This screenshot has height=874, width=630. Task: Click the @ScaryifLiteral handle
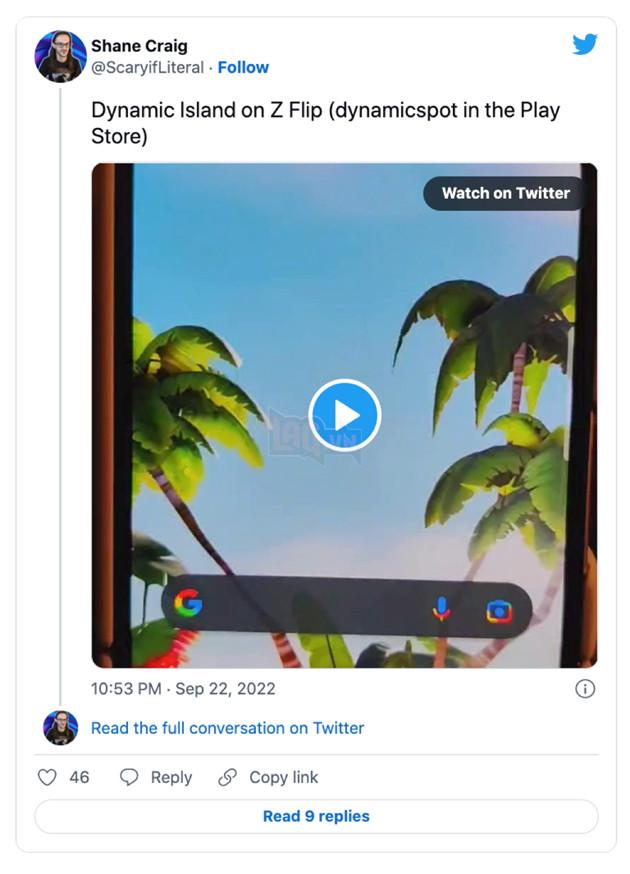coord(147,67)
